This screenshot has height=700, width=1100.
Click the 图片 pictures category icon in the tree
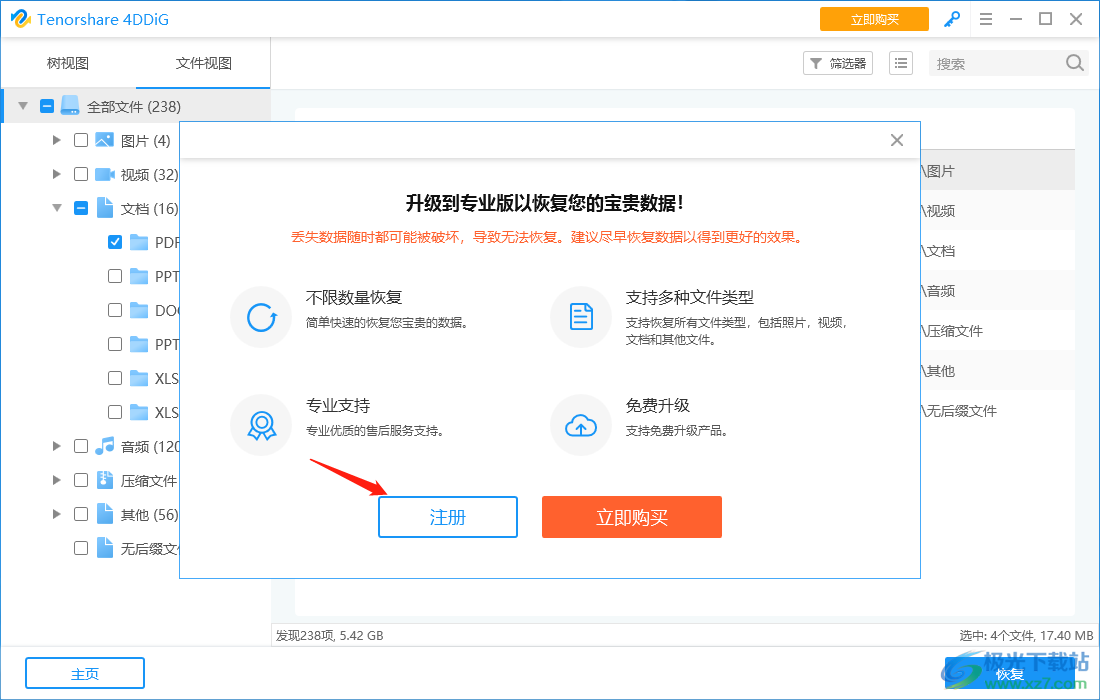[105, 140]
